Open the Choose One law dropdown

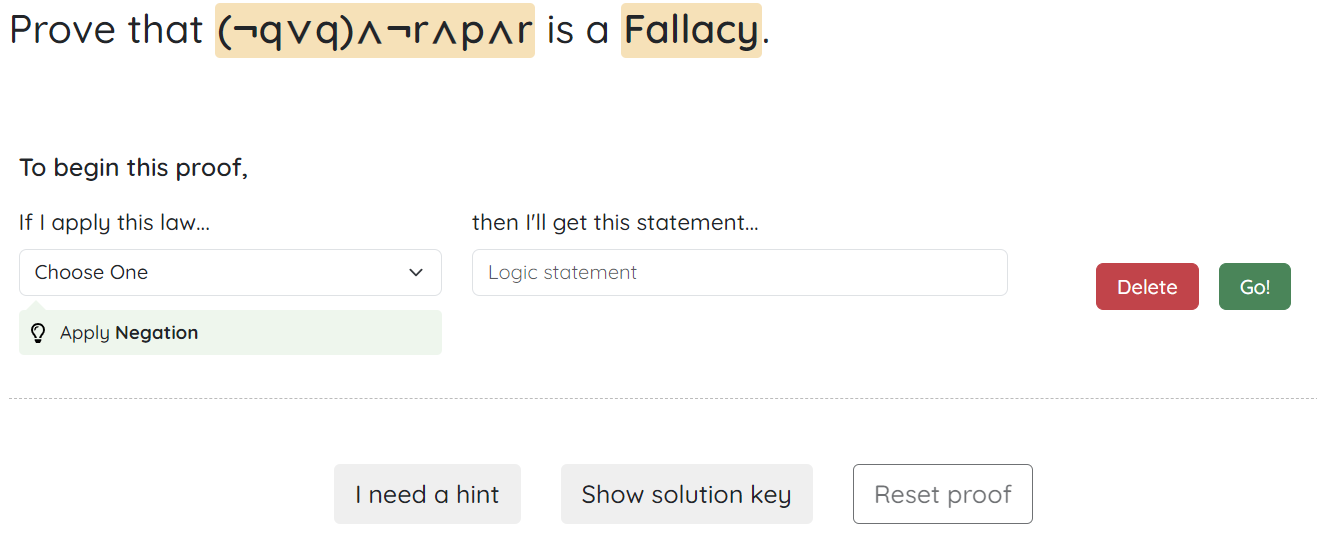pos(229,273)
